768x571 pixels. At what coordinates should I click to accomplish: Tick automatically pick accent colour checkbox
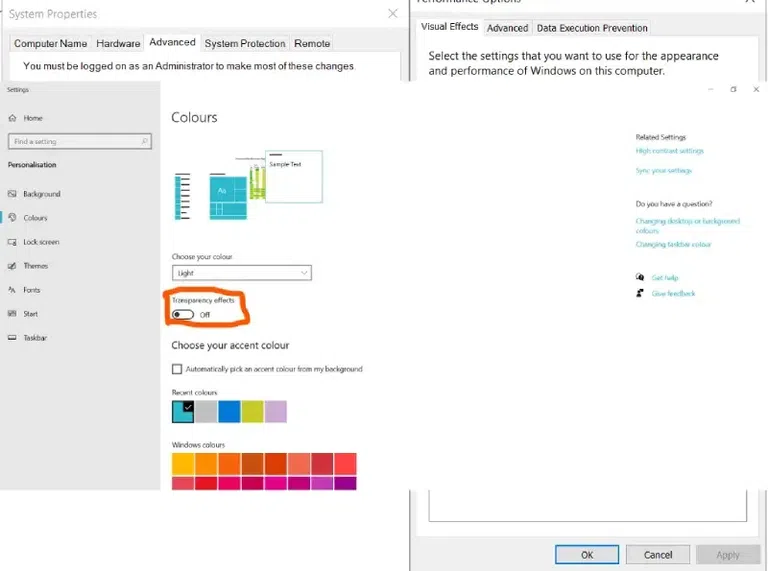[177, 369]
